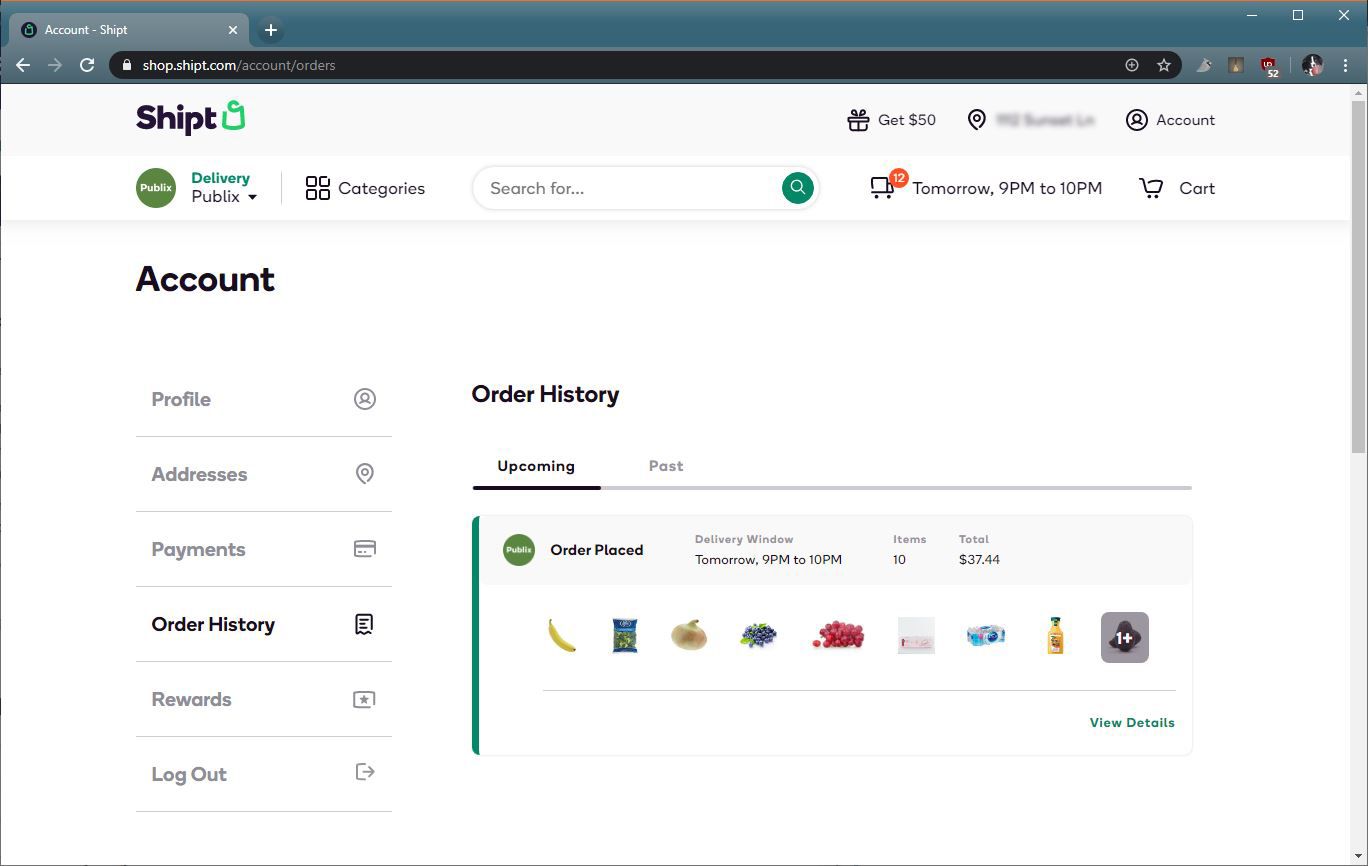Open the Categories menu

[365, 188]
